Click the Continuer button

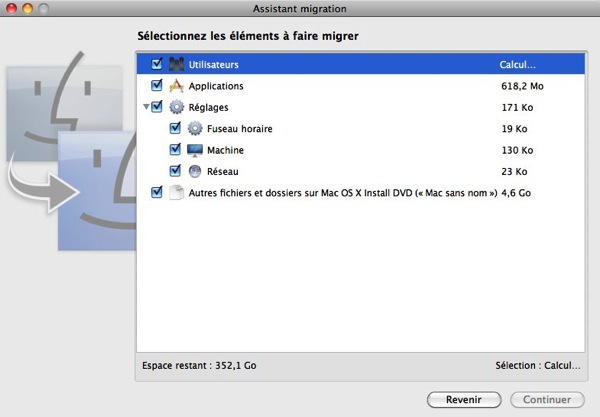tap(547, 399)
